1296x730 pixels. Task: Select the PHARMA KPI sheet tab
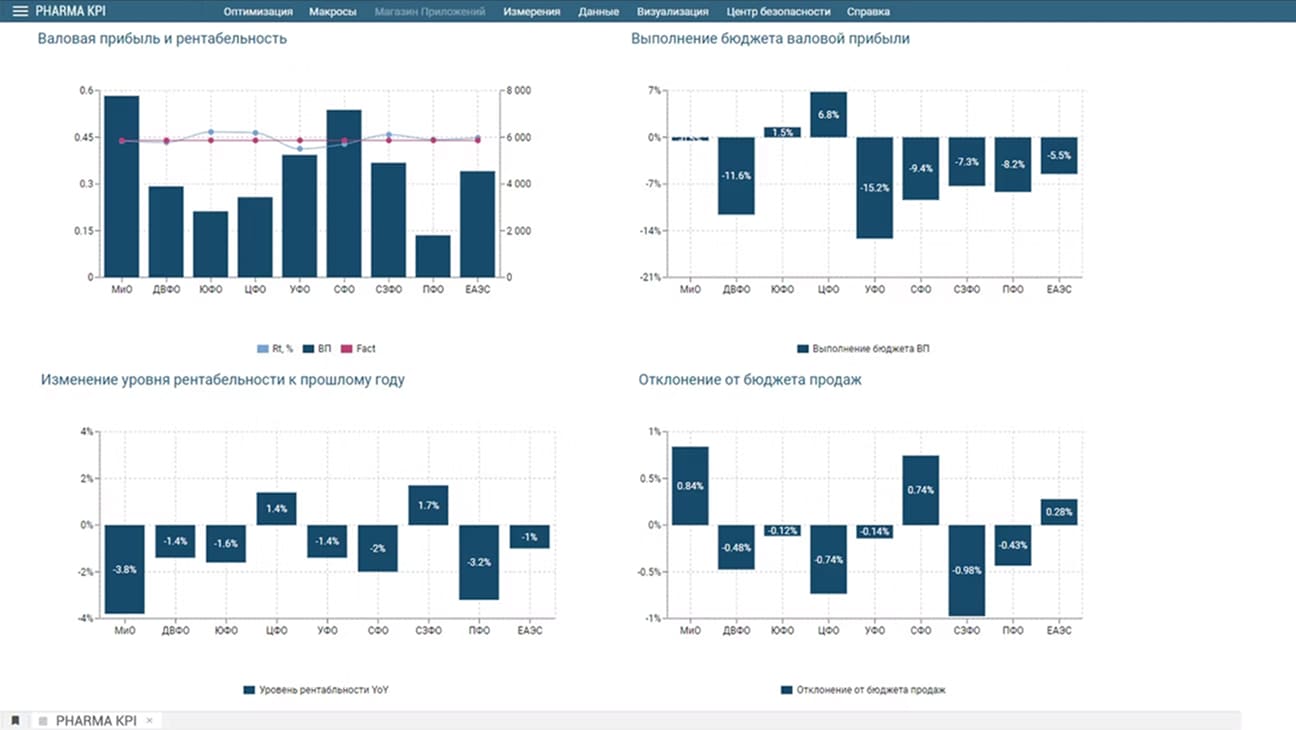click(96, 720)
